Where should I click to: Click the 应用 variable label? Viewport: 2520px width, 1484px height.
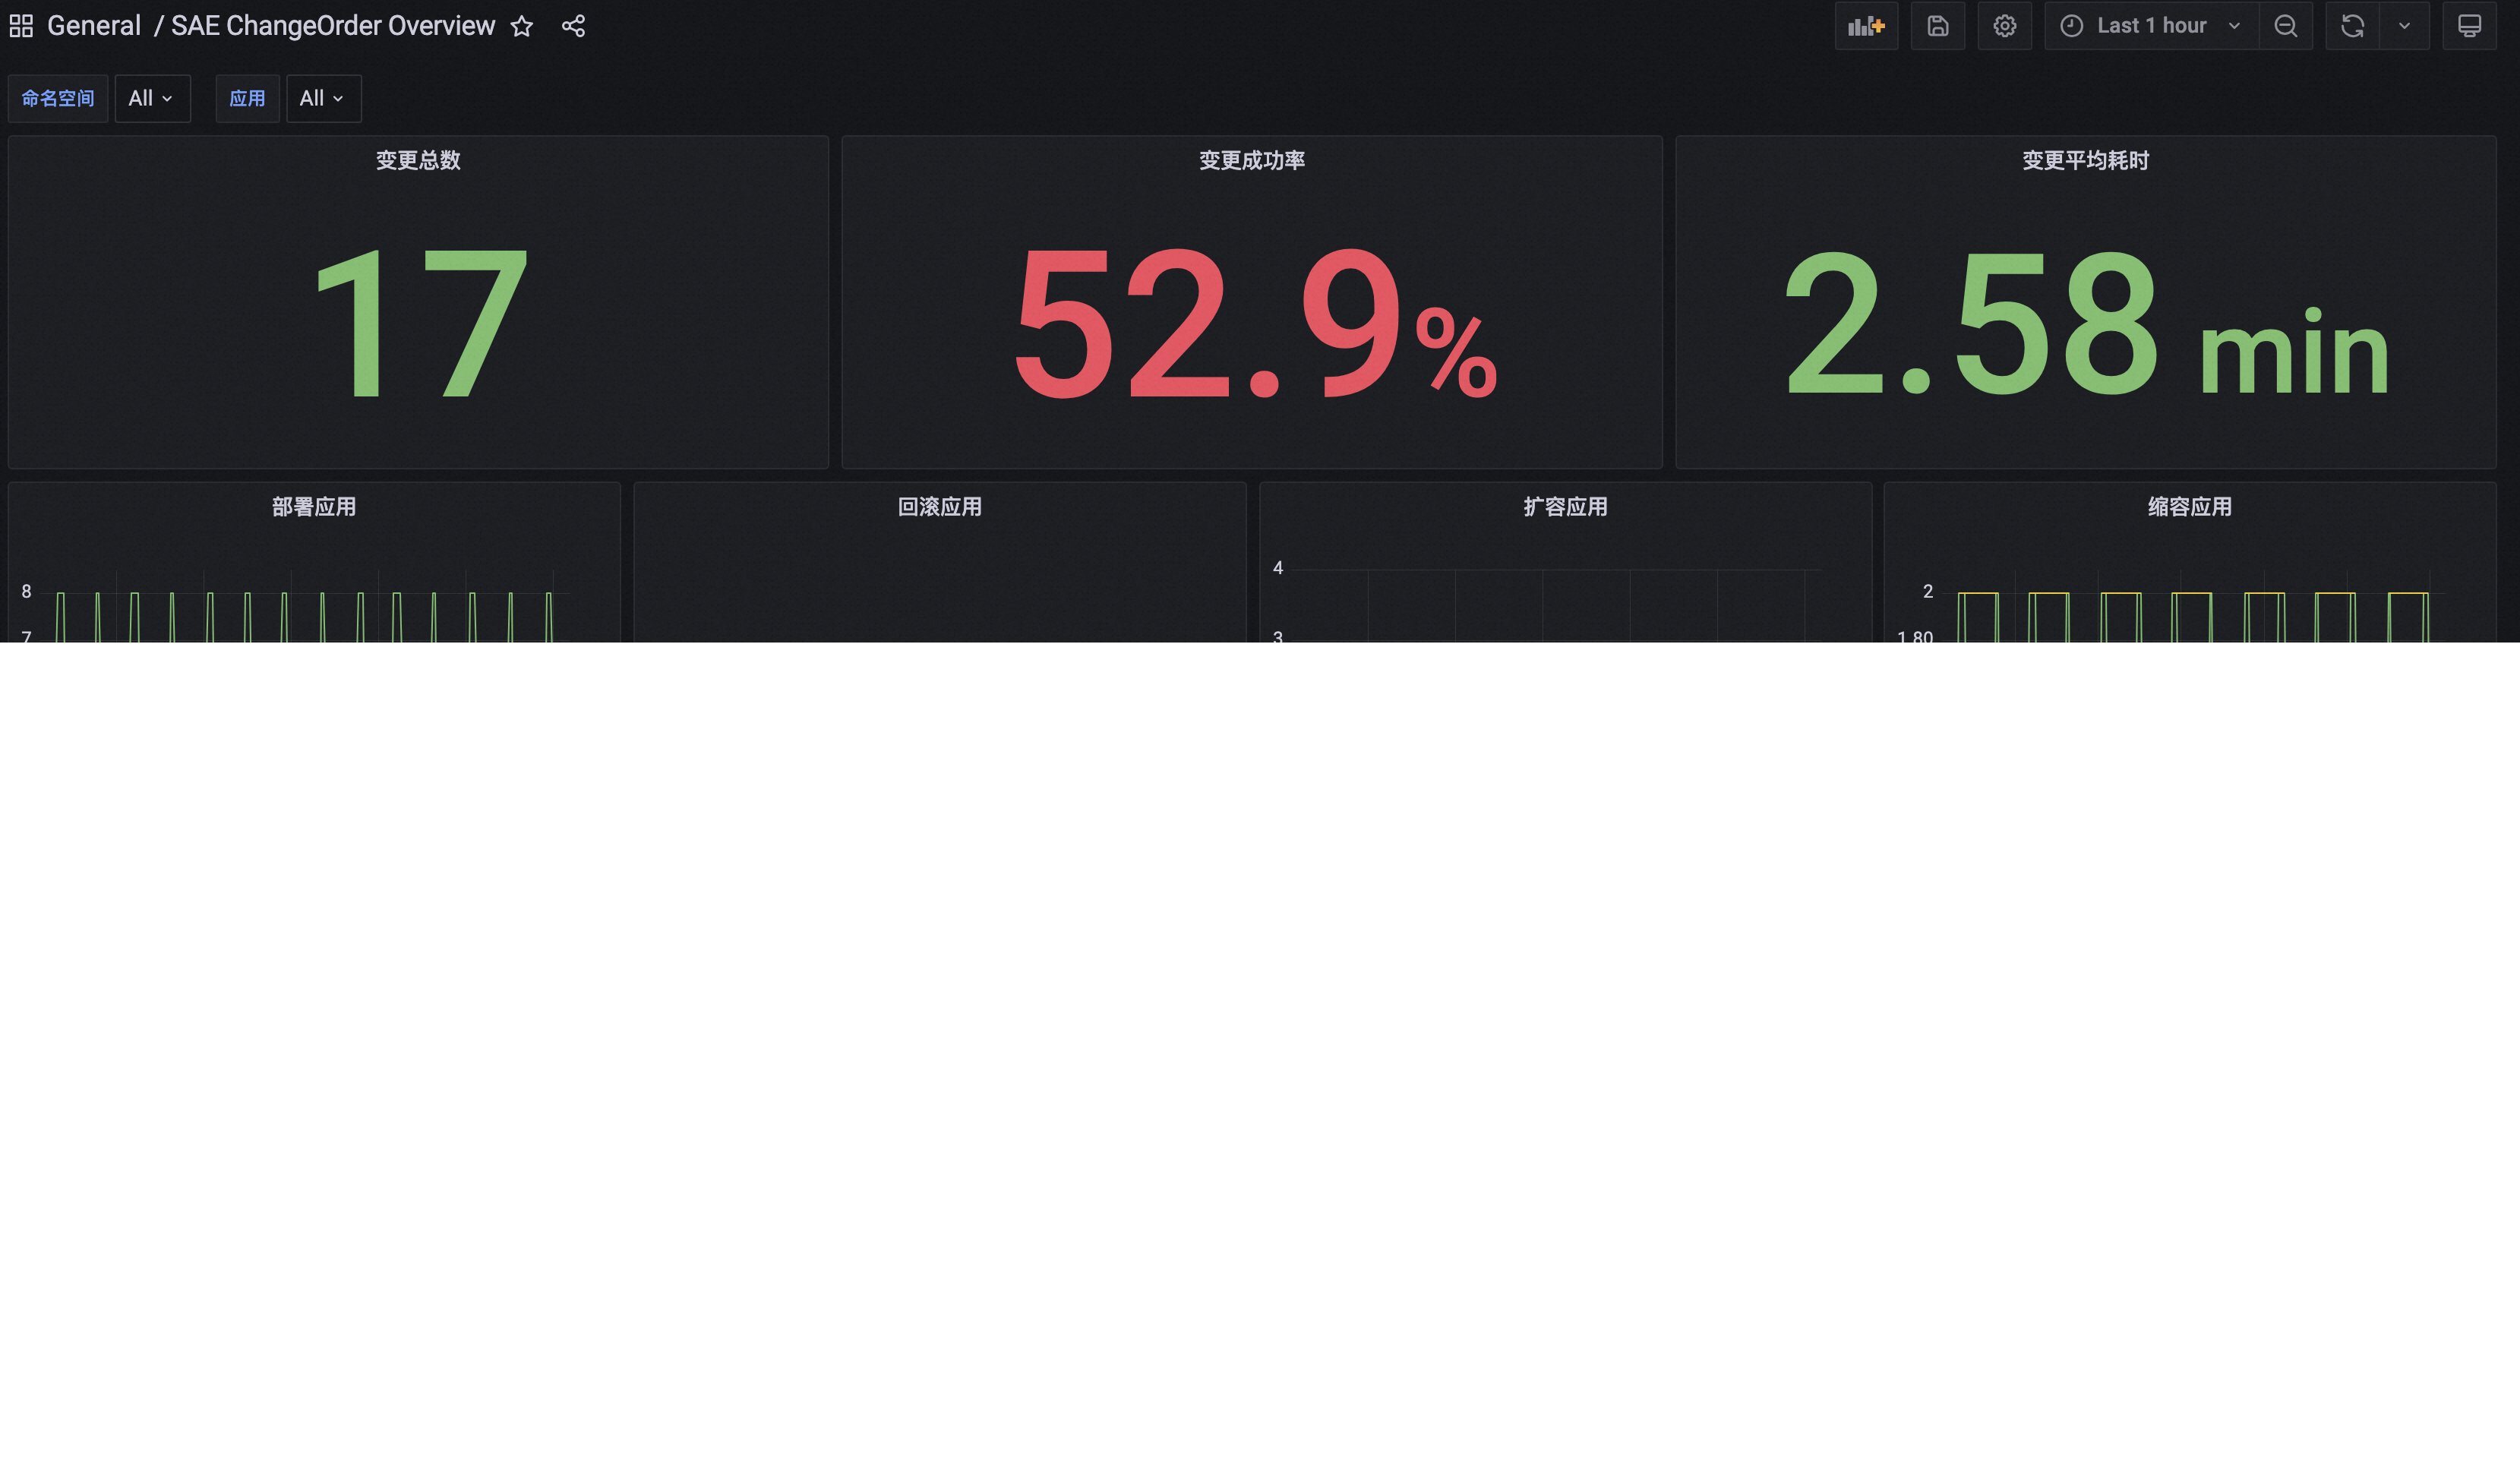tap(247, 98)
